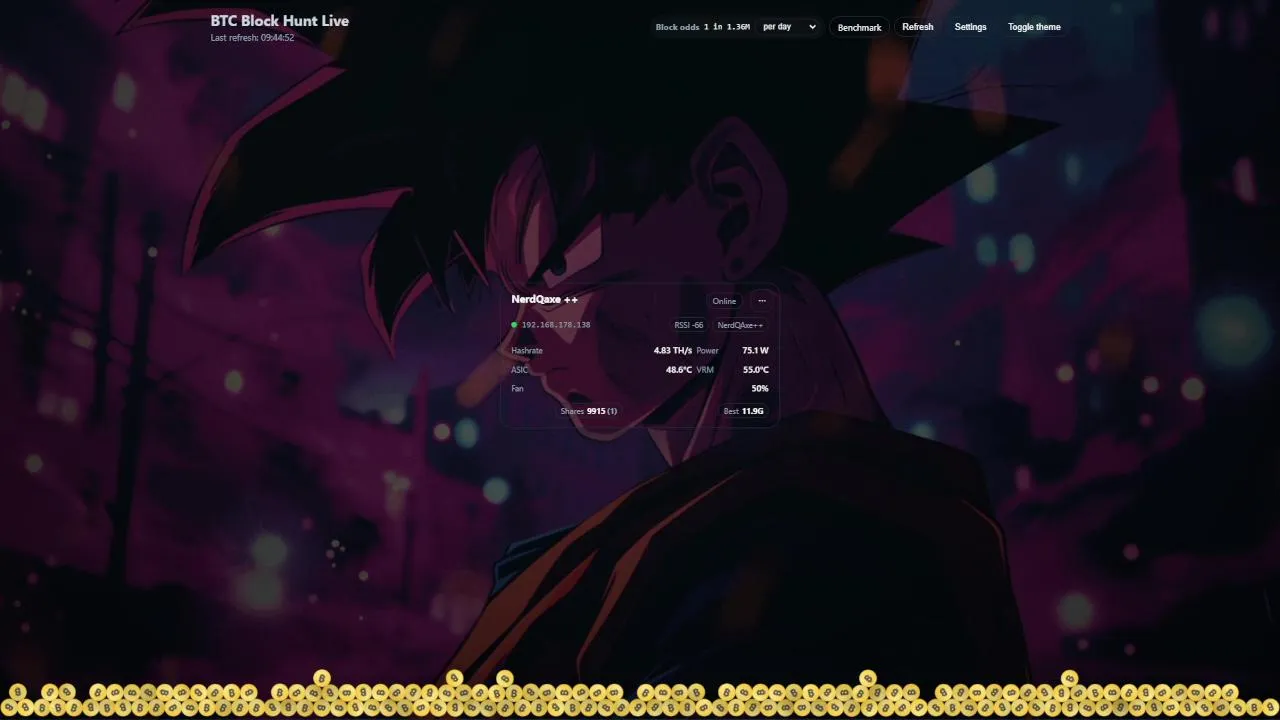This screenshot has height=720, width=1280.
Task: Click Toggle theme button
Action: (x=1034, y=27)
